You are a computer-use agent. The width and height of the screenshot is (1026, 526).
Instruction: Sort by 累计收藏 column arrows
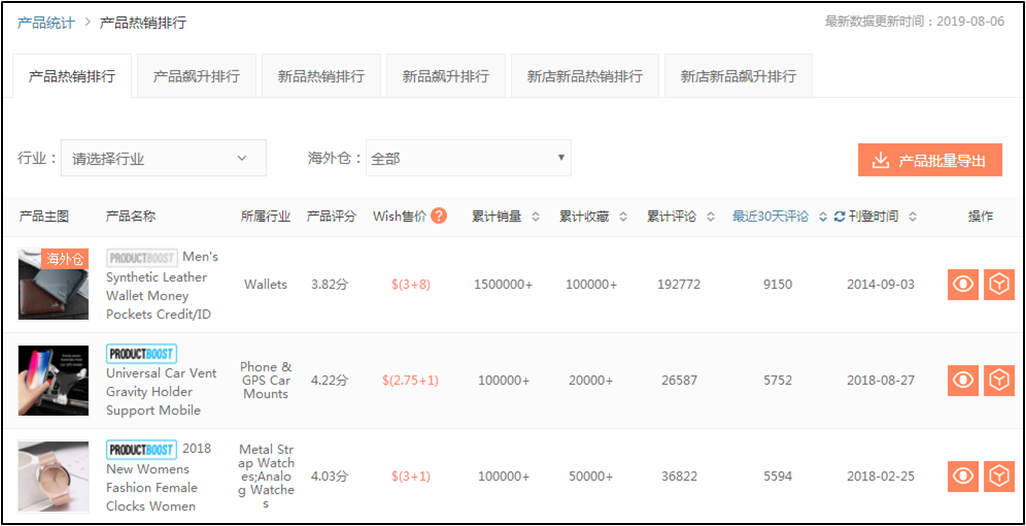[x=623, y=217]
